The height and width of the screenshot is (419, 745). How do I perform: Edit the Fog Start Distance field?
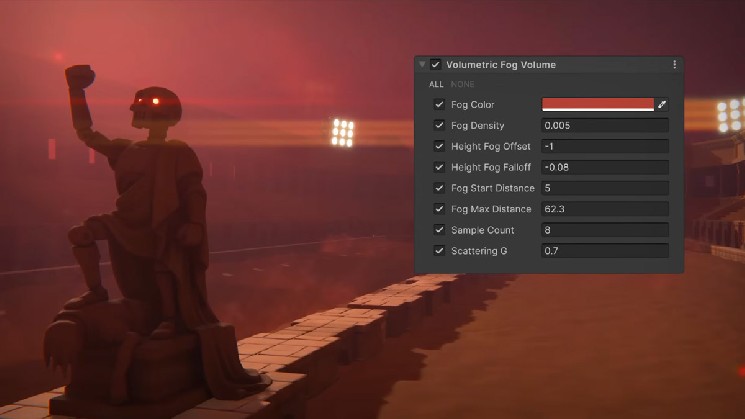point(605,188)
